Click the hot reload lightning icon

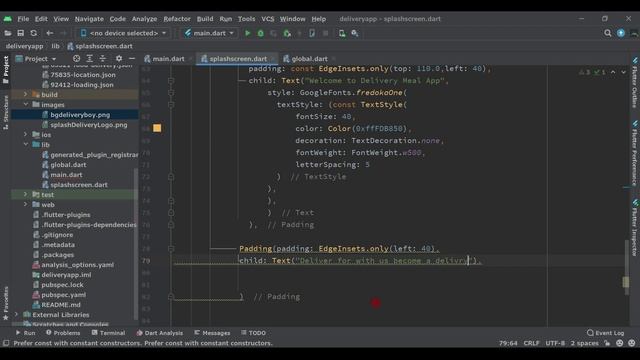point(299,33)
